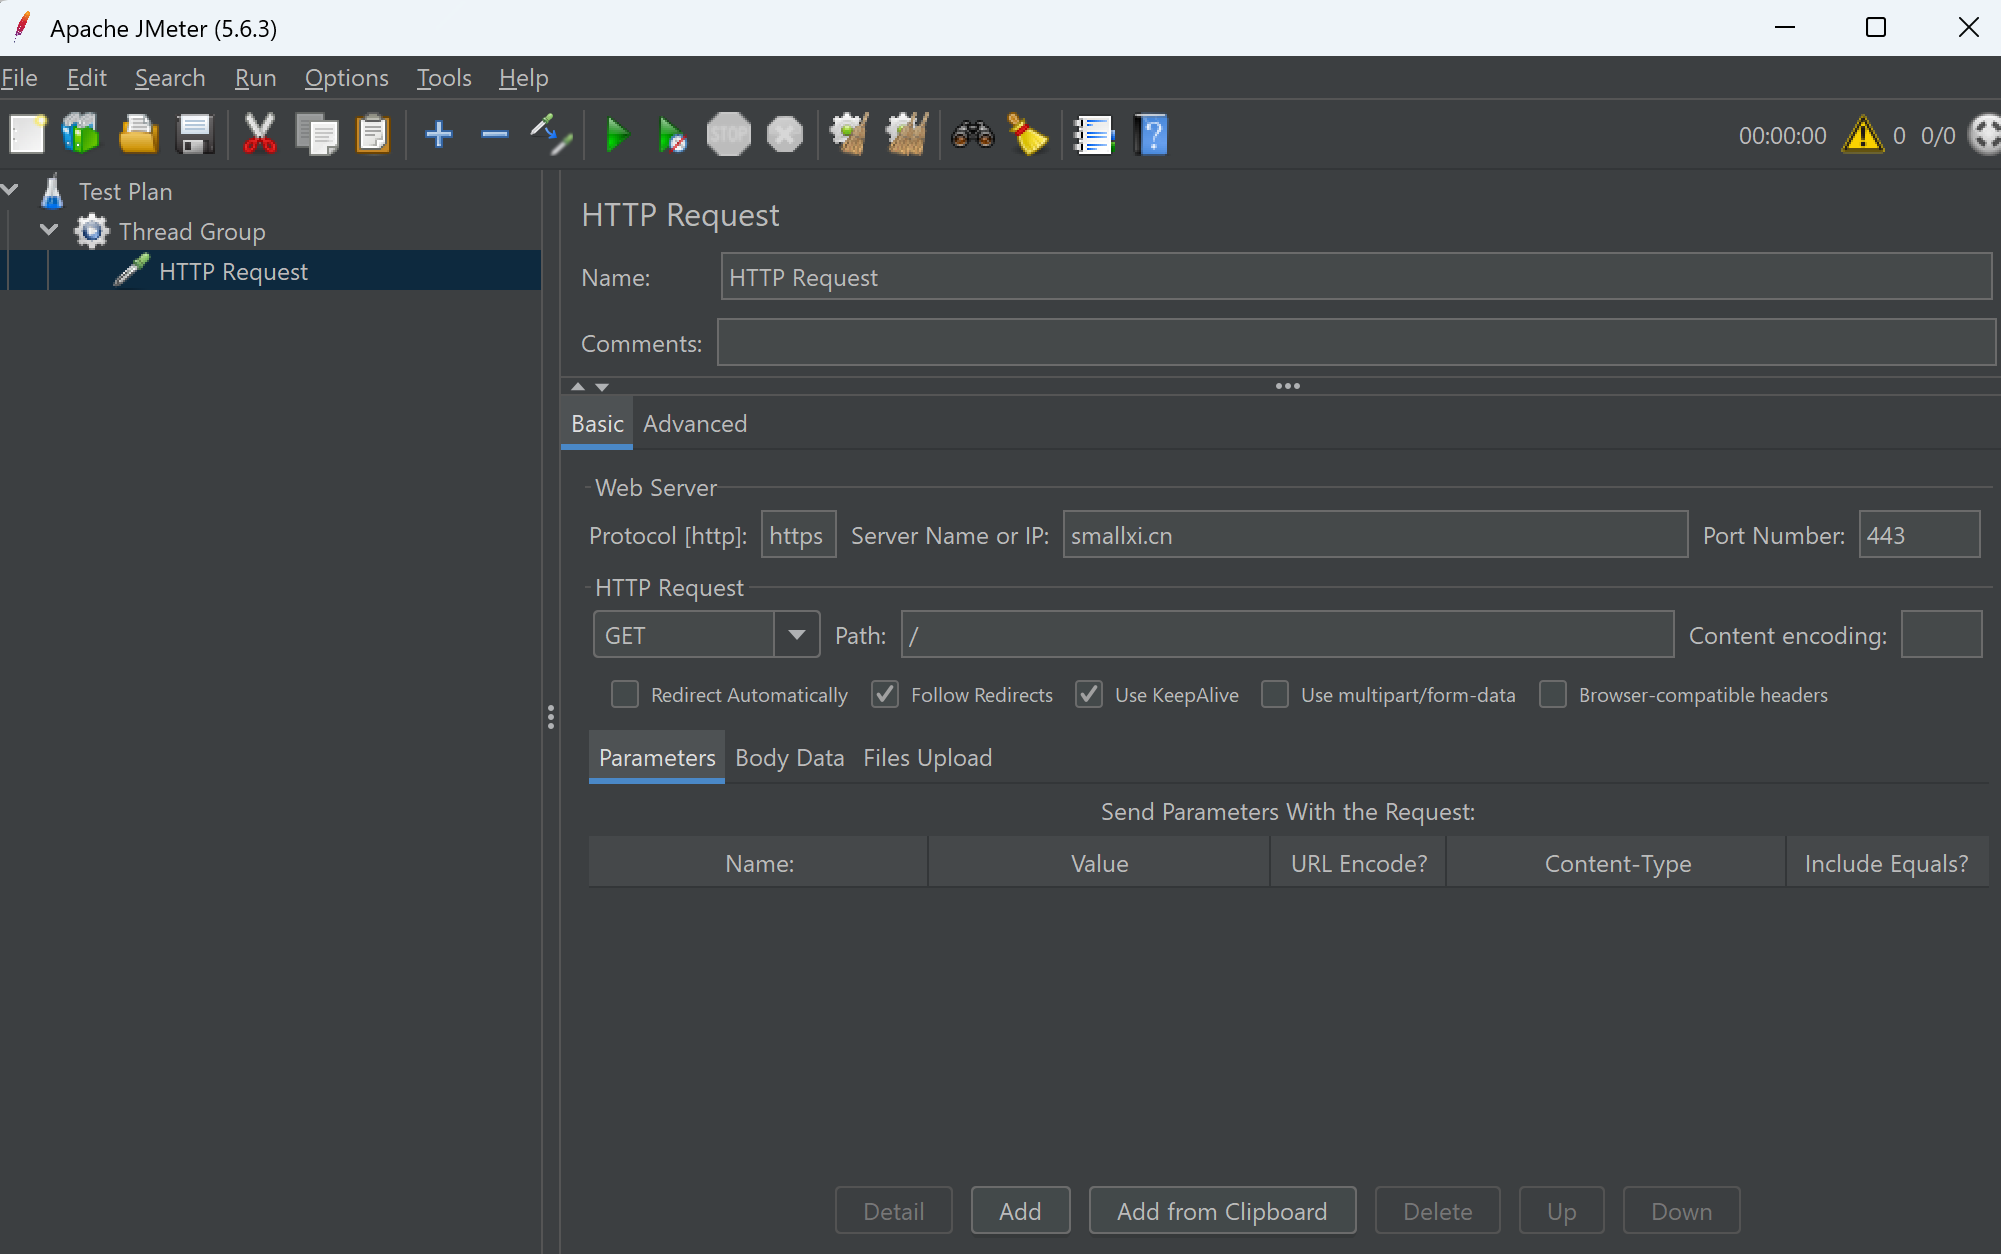Click the Expand All plus icon
2001x1254 pixels.
[438, 135]
